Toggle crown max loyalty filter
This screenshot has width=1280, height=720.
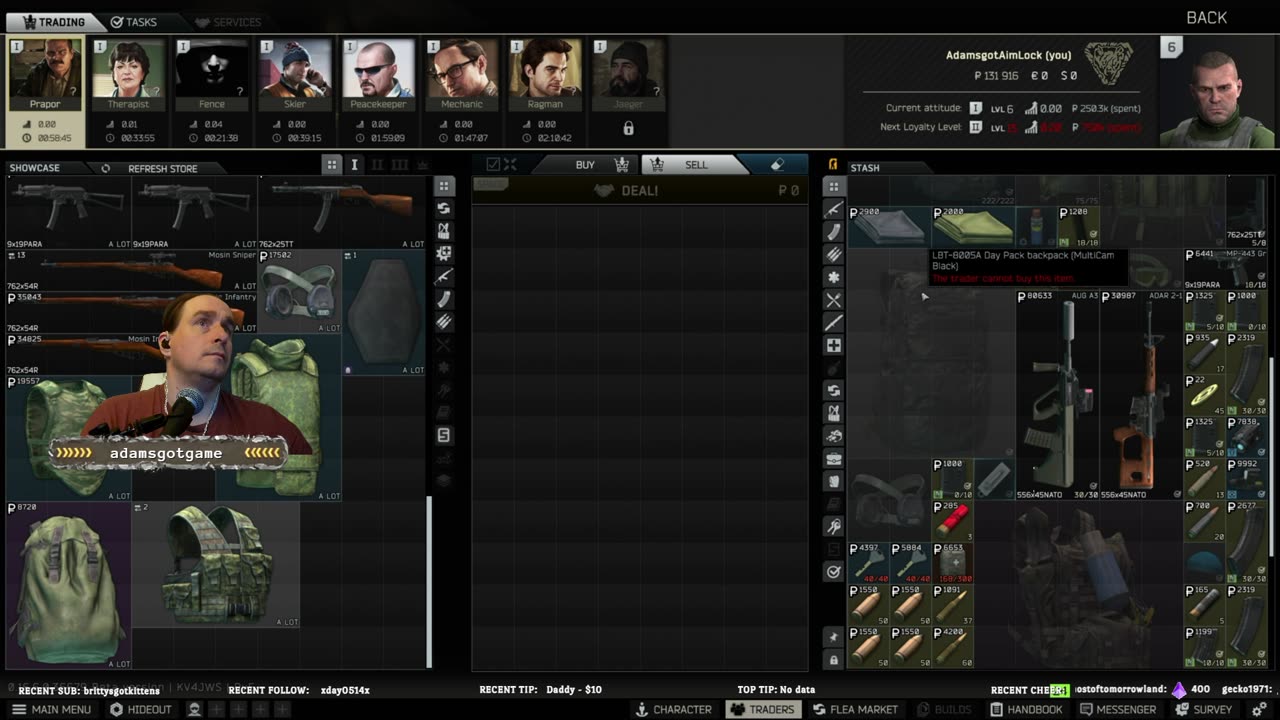422,165
